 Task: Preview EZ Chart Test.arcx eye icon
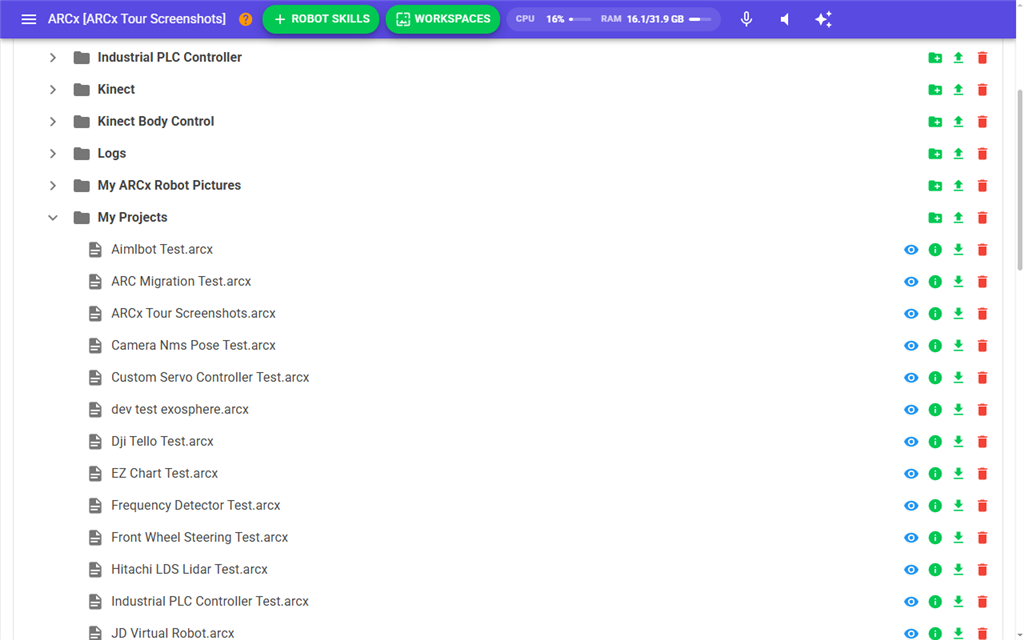911,473
